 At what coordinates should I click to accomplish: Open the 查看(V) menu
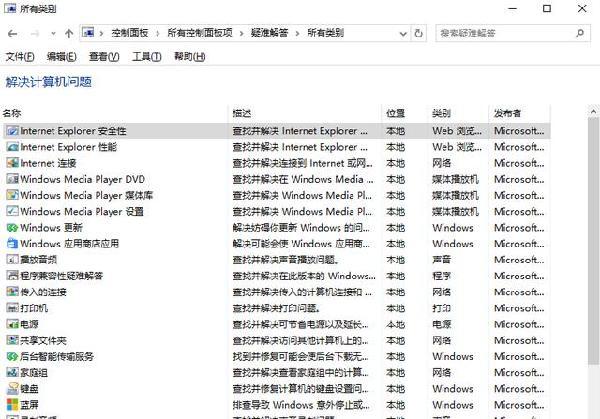coord(104,57)
